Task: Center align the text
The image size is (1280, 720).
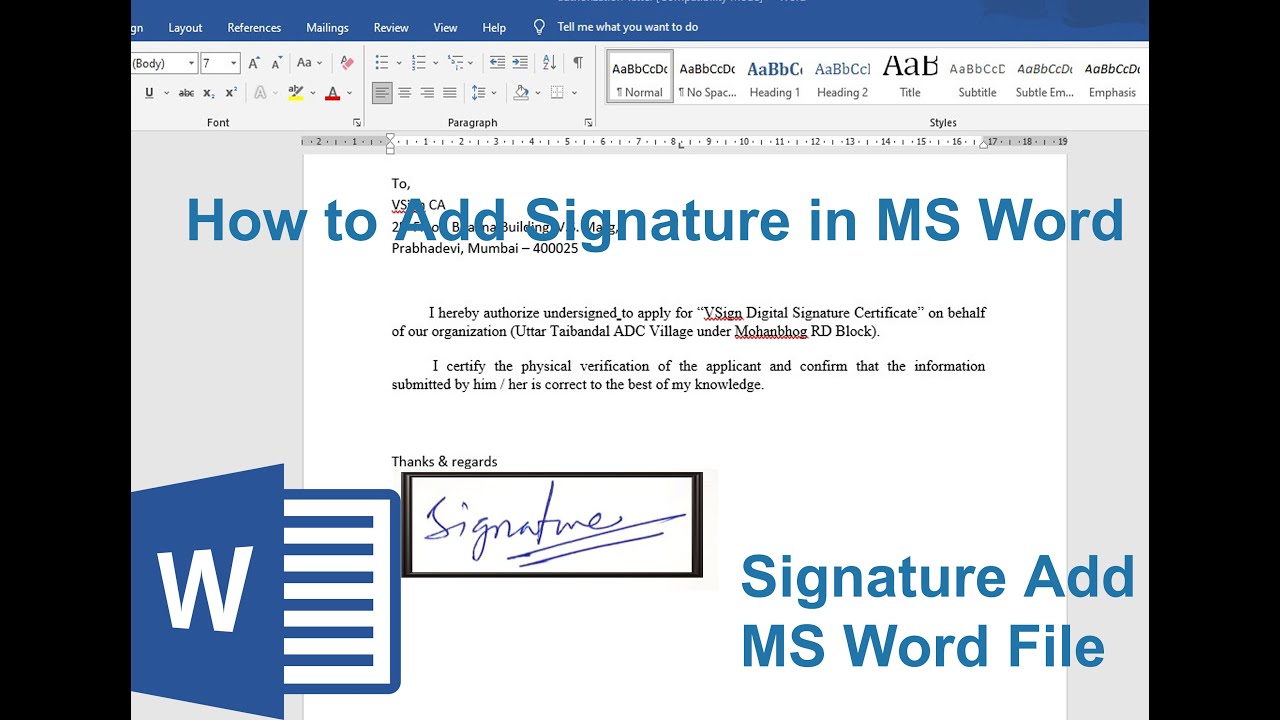Action: 405,93
